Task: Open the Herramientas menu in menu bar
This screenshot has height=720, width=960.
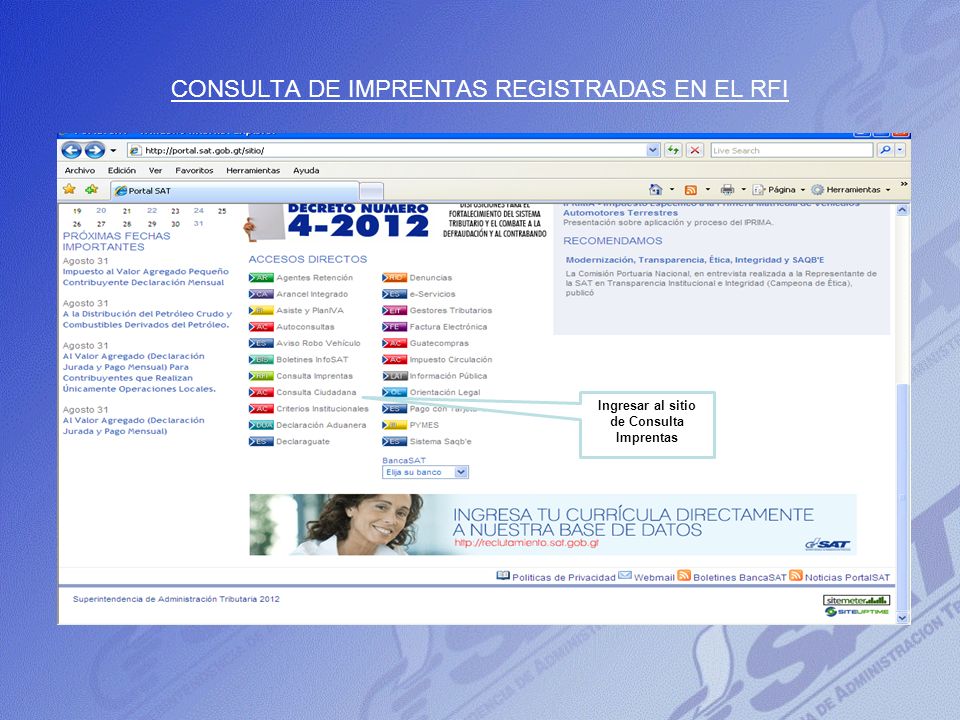Action: tap(253, 170)
